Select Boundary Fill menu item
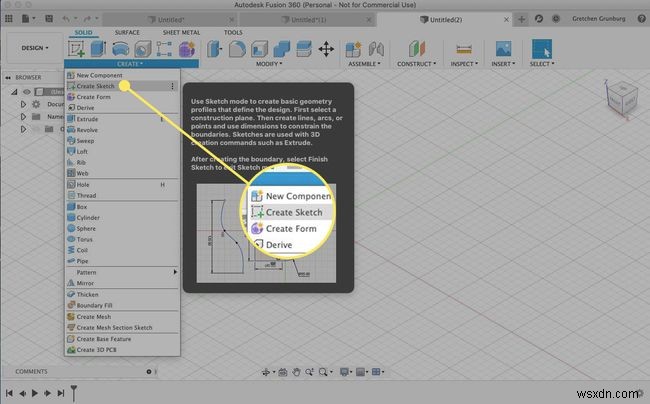This screenshot has height=404, width=650. click(x=122, y=305)
